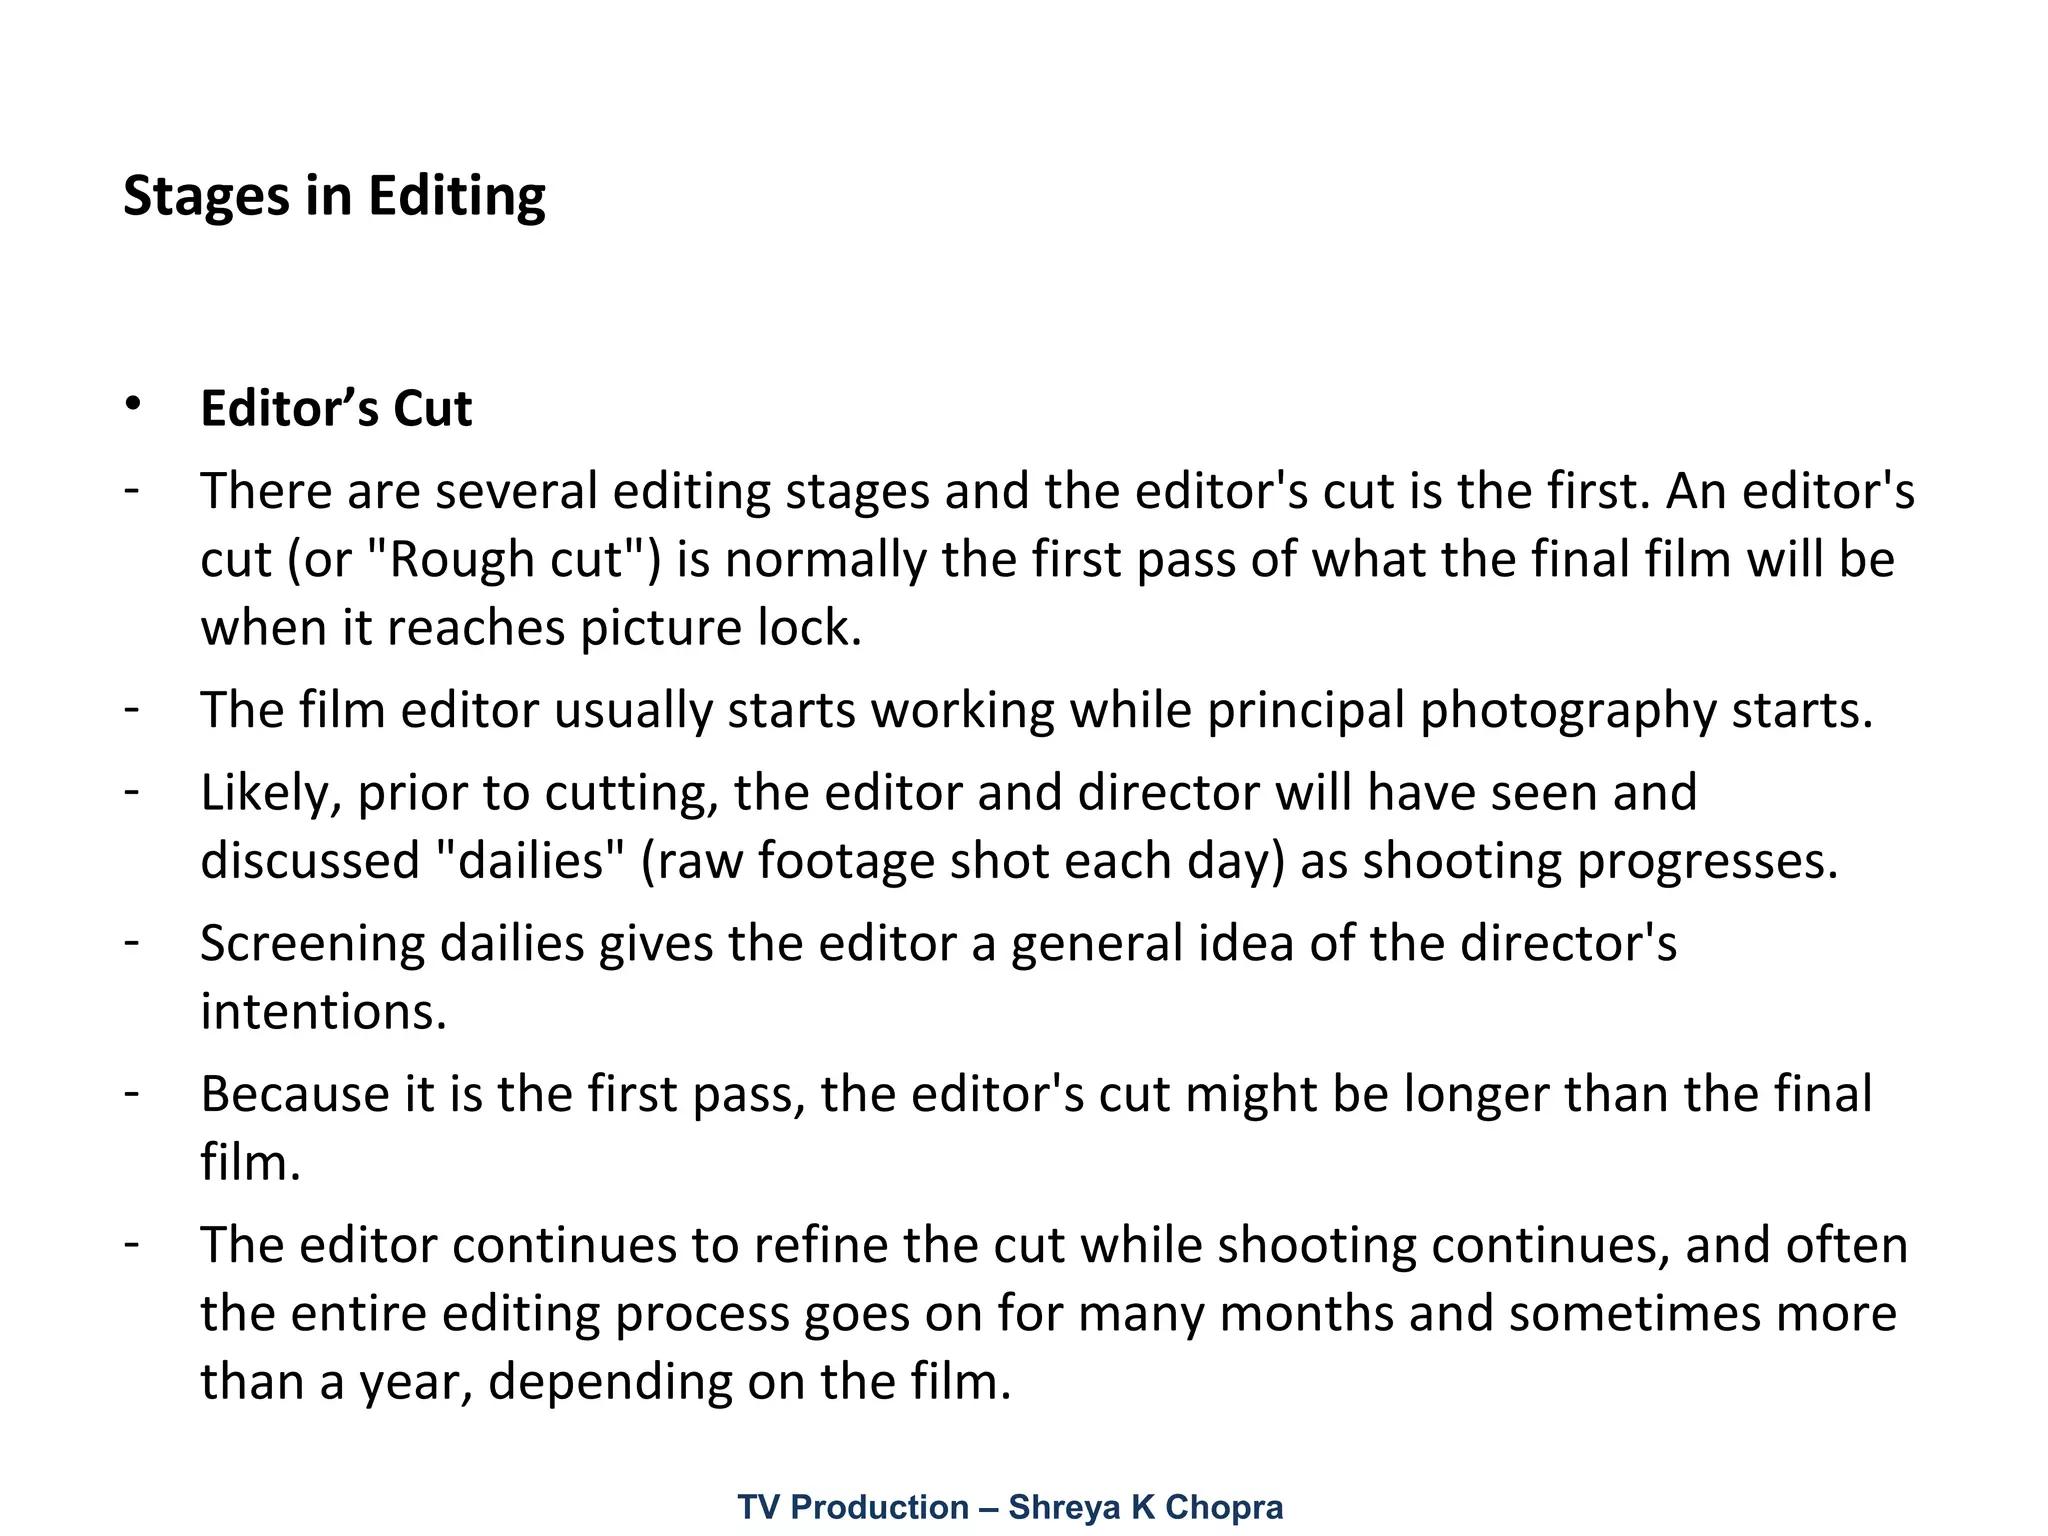Click the 'Stages in Editing' slide title
2048x1536 pixels.
(334, 196)
